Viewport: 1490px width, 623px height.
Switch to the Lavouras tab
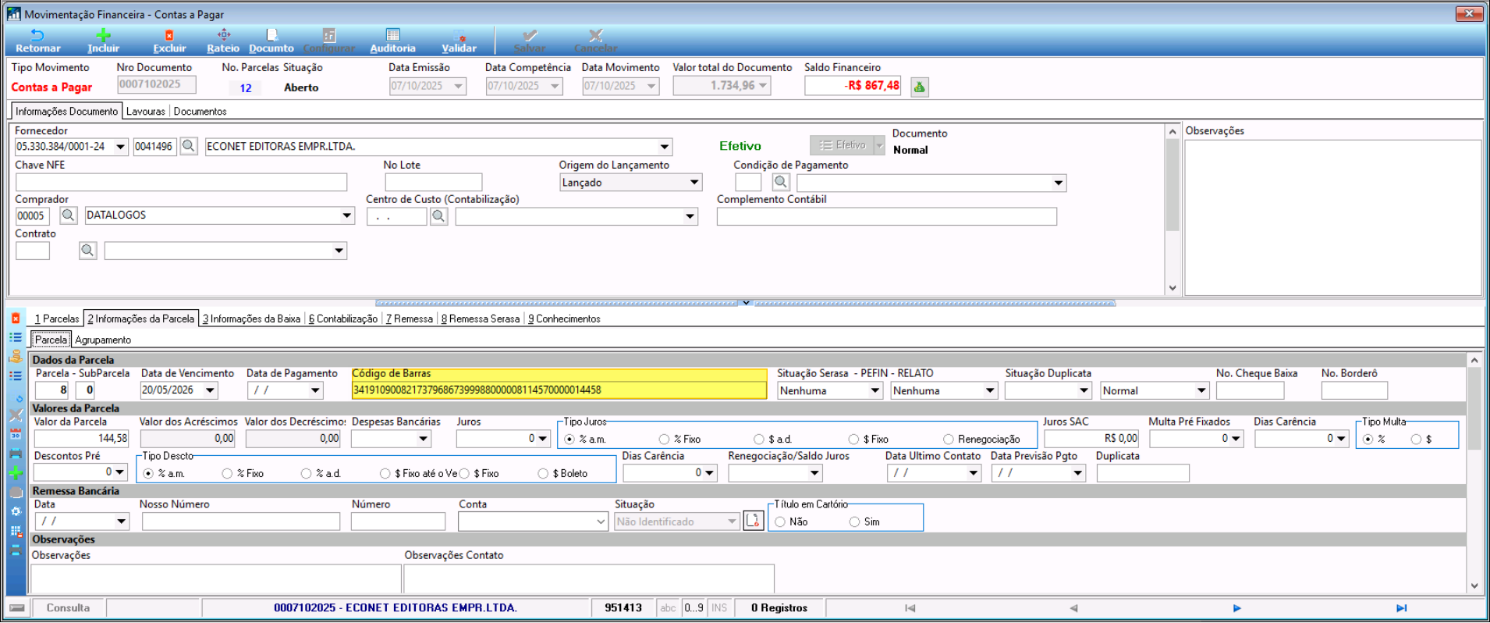click(146, 111)
